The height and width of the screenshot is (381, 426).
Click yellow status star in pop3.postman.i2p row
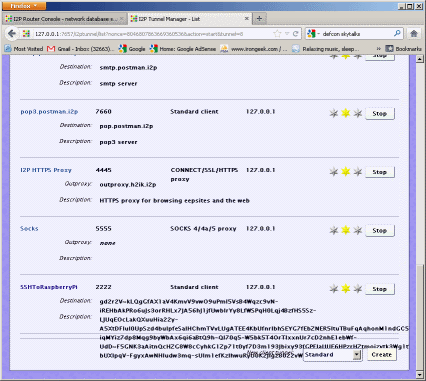pos(346,113)
